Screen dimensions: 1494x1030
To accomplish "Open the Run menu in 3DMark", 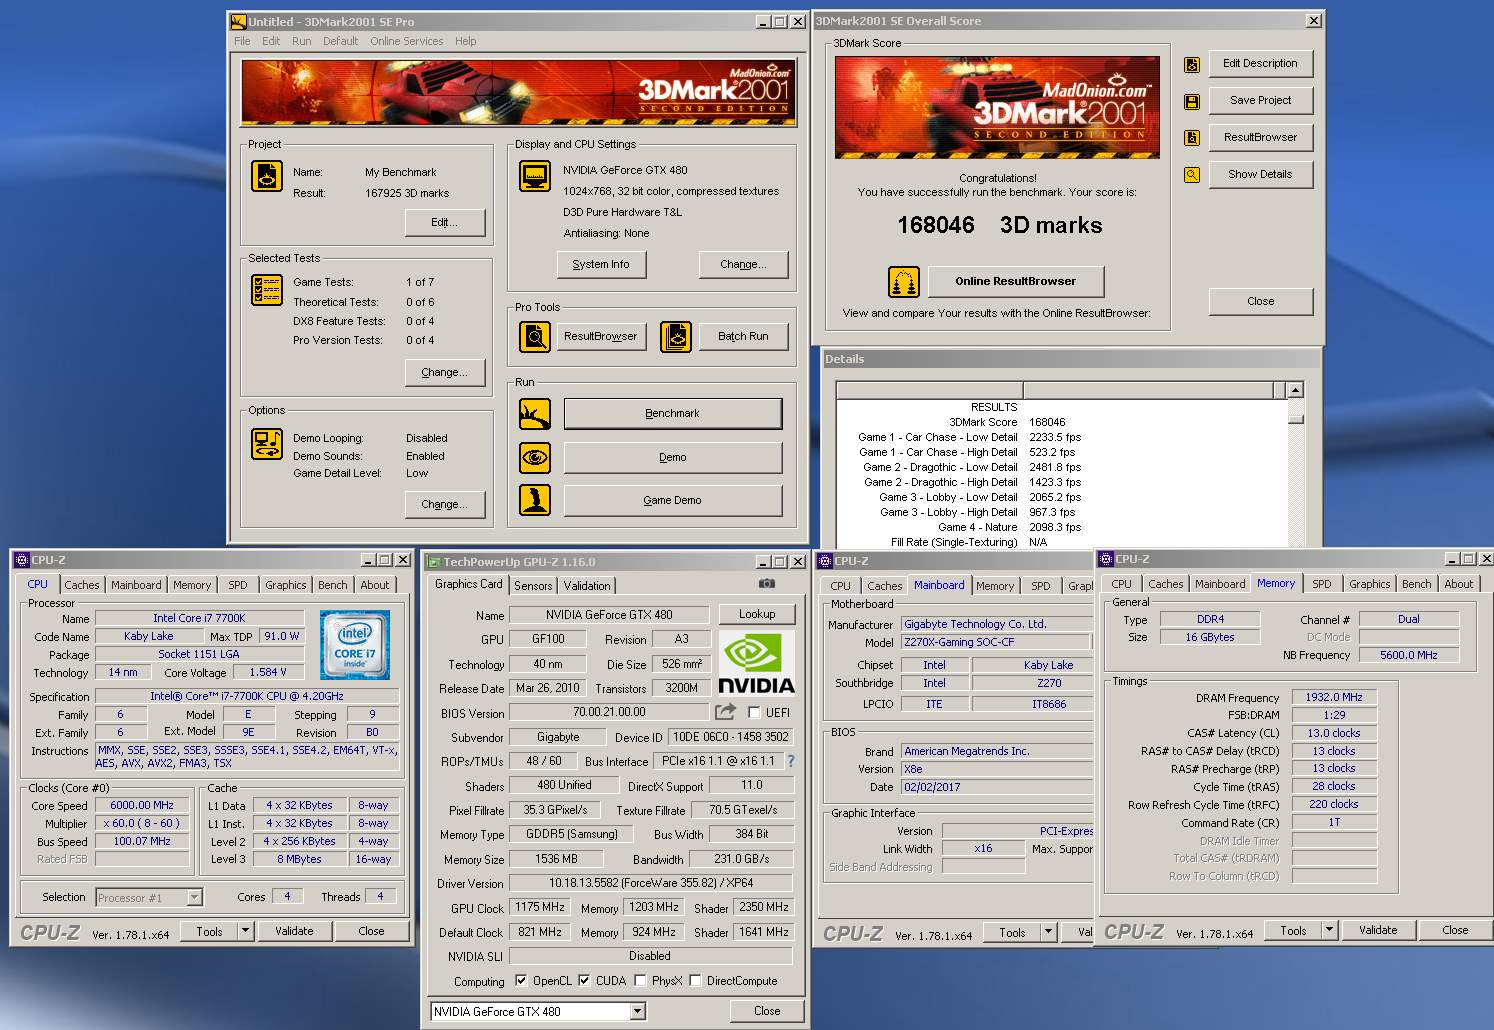I will coord(301,41).
